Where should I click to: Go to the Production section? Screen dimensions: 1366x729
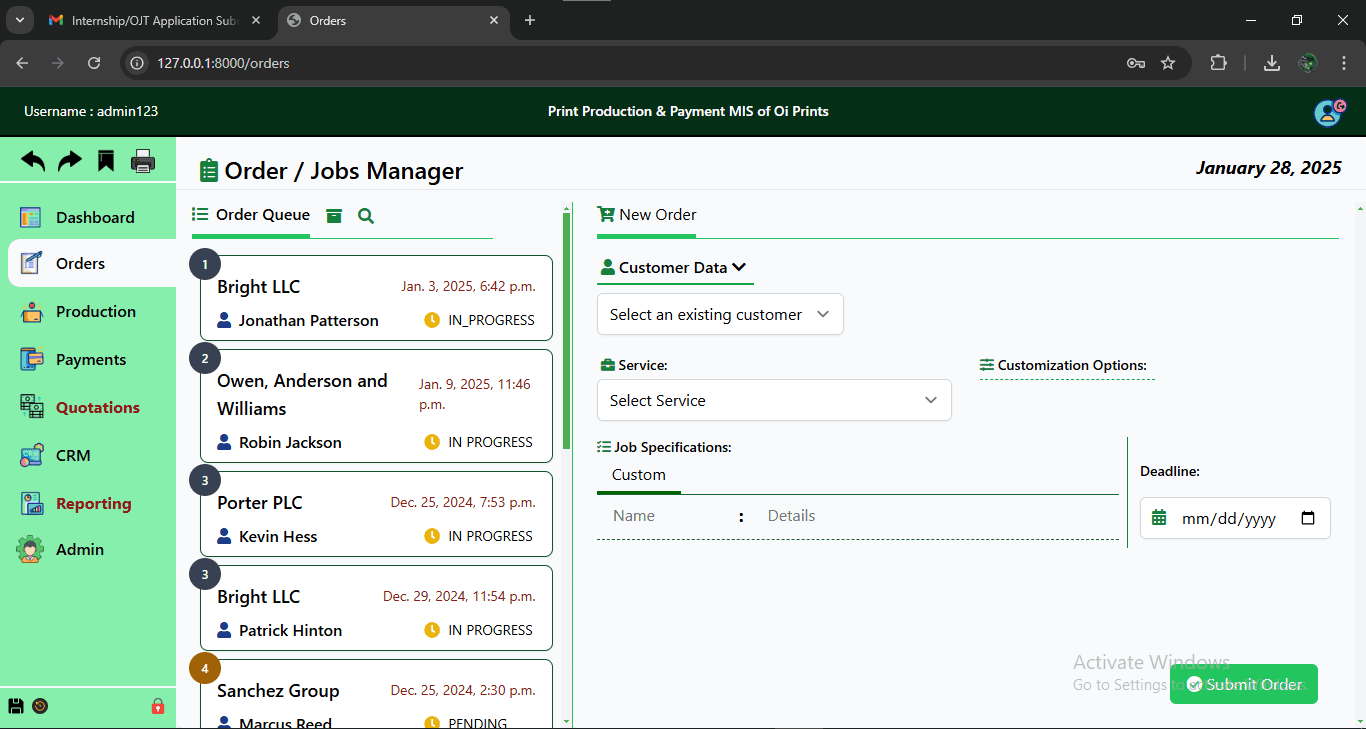[x=88, y=312]
